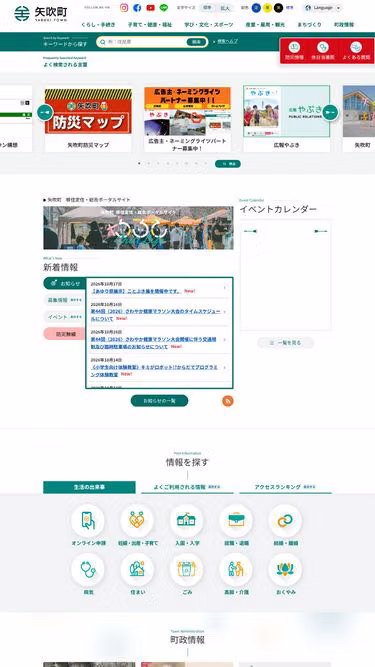Image resolution: width=375 pixels, height=667 pixels.
Task: Click the 一覧を見る calendar button
Action: 285,342
